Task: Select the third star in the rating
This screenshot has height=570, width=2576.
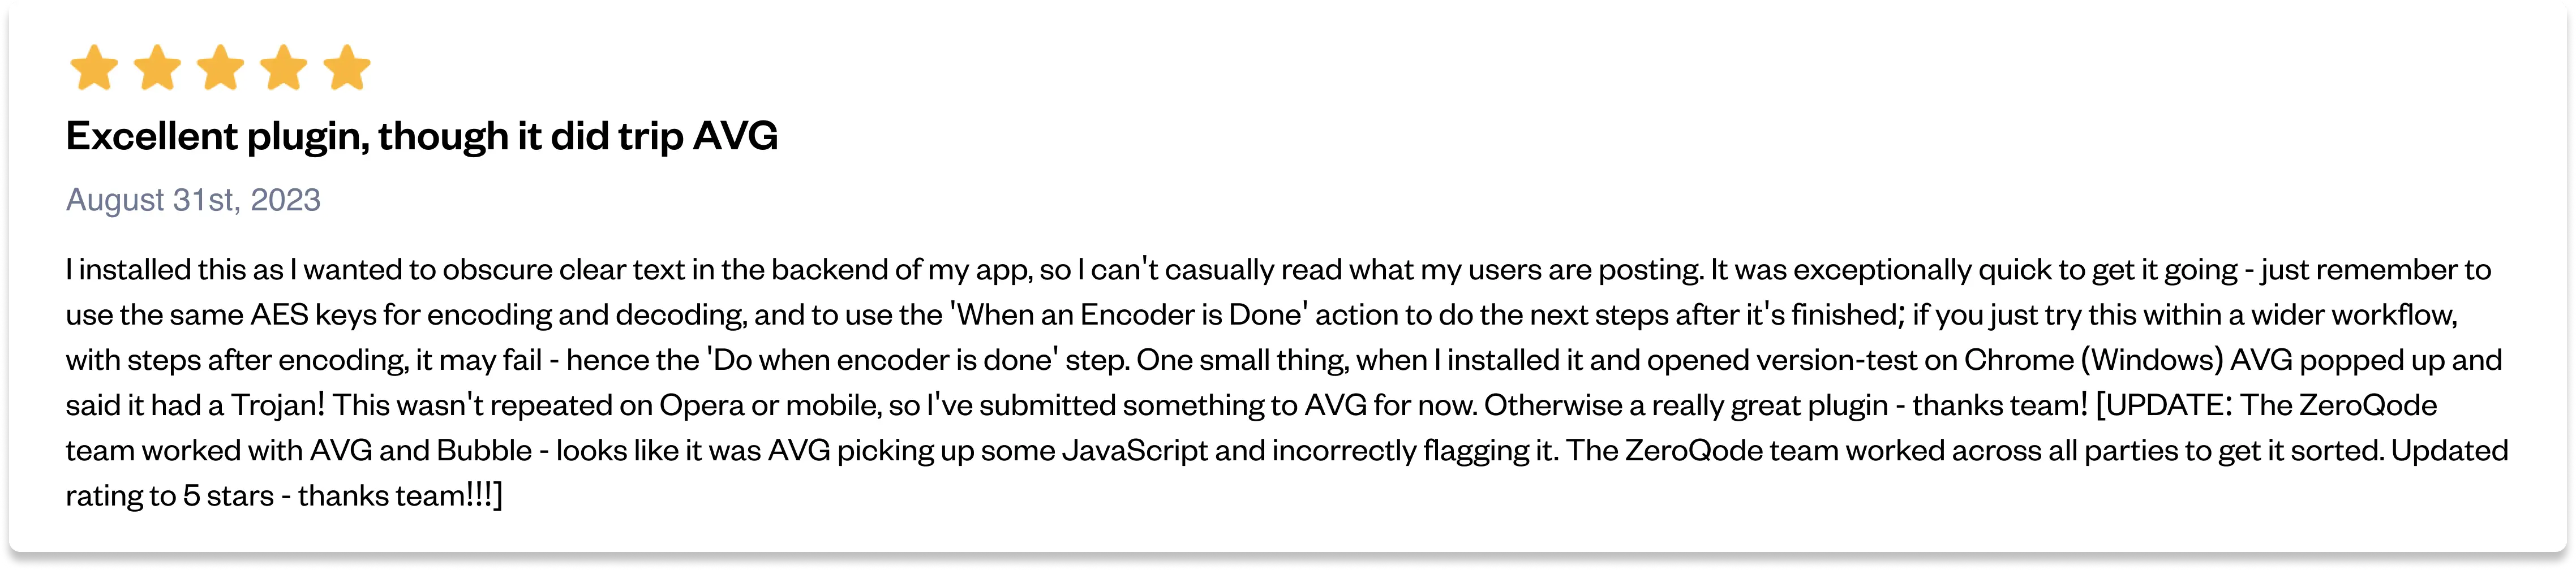Action: (221, 68)
